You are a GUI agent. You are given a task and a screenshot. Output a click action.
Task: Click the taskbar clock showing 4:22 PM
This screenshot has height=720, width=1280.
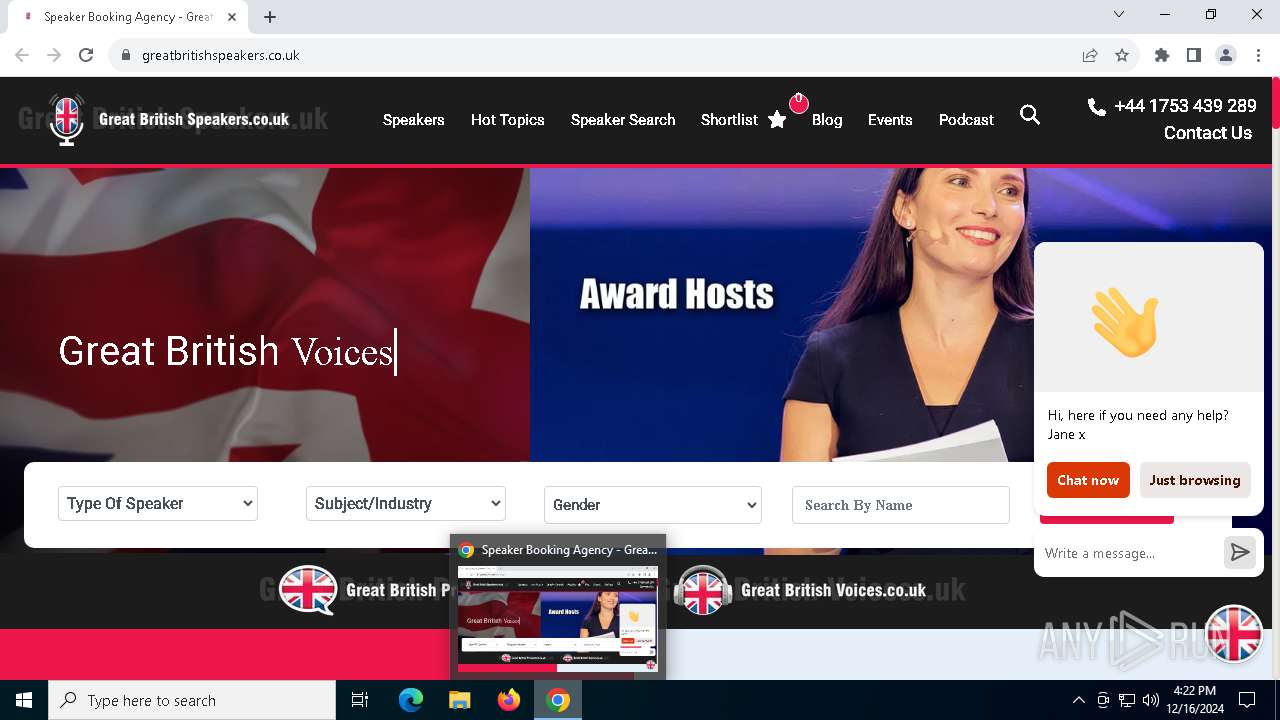[1194, 700]
